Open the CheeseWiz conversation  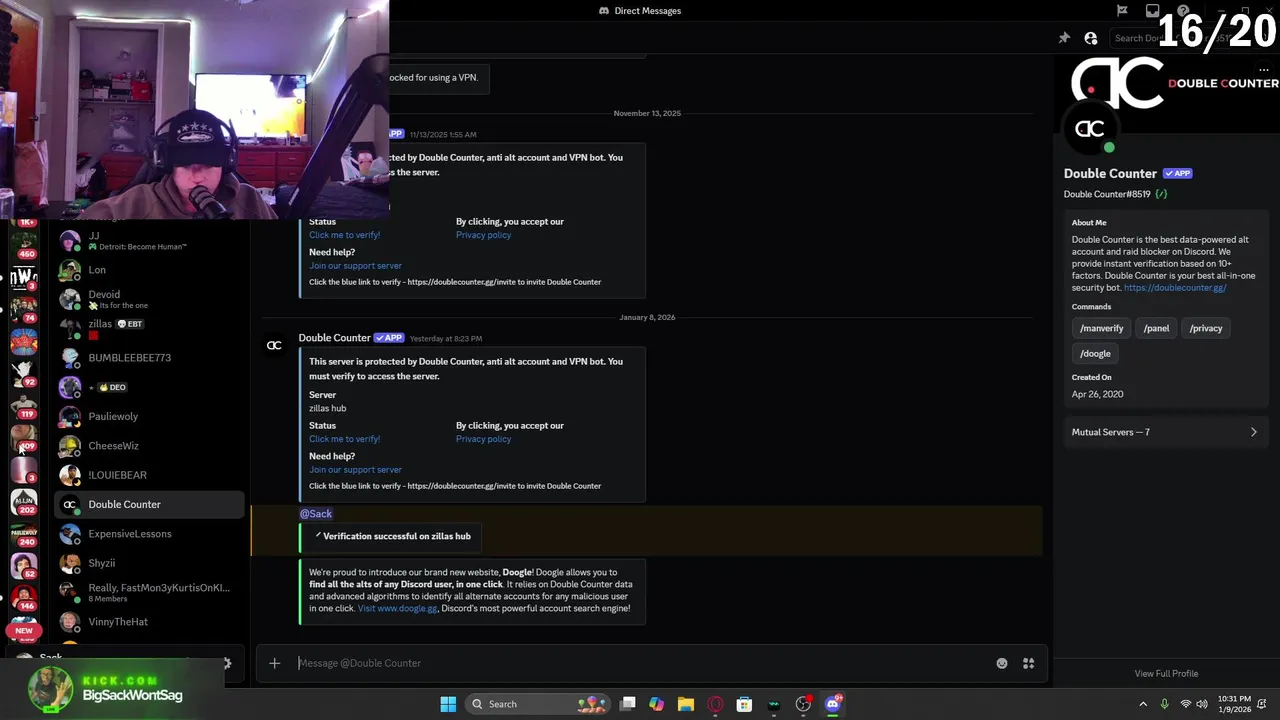[x=148, y=446]
